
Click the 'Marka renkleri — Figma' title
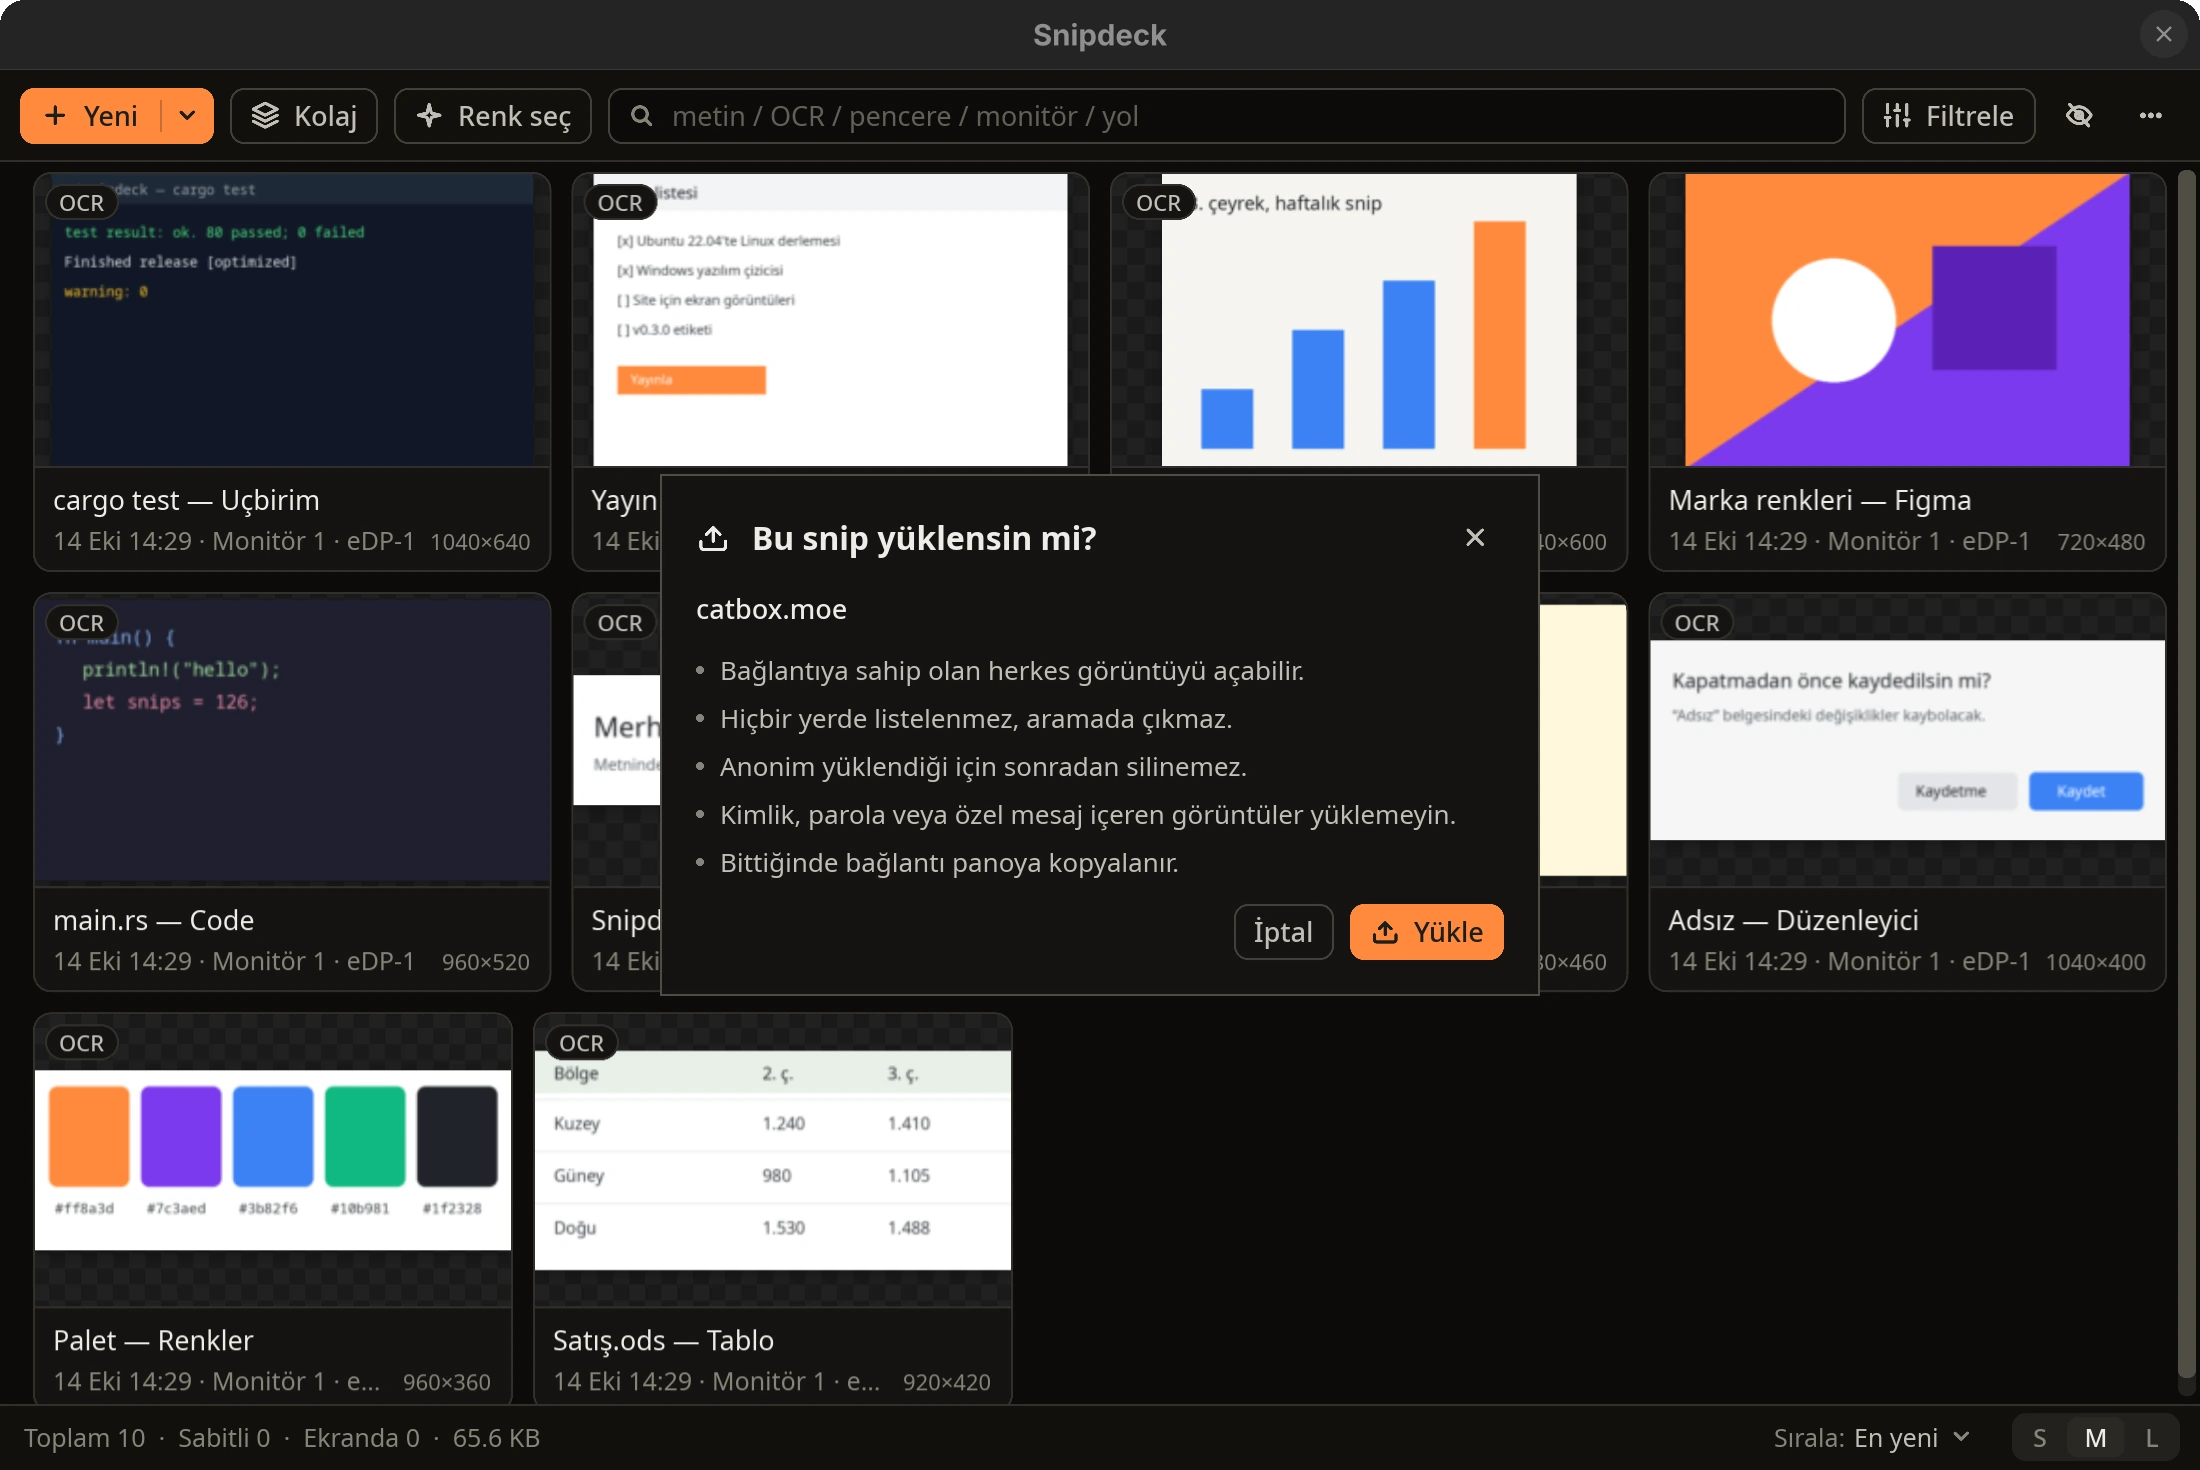1820,500
